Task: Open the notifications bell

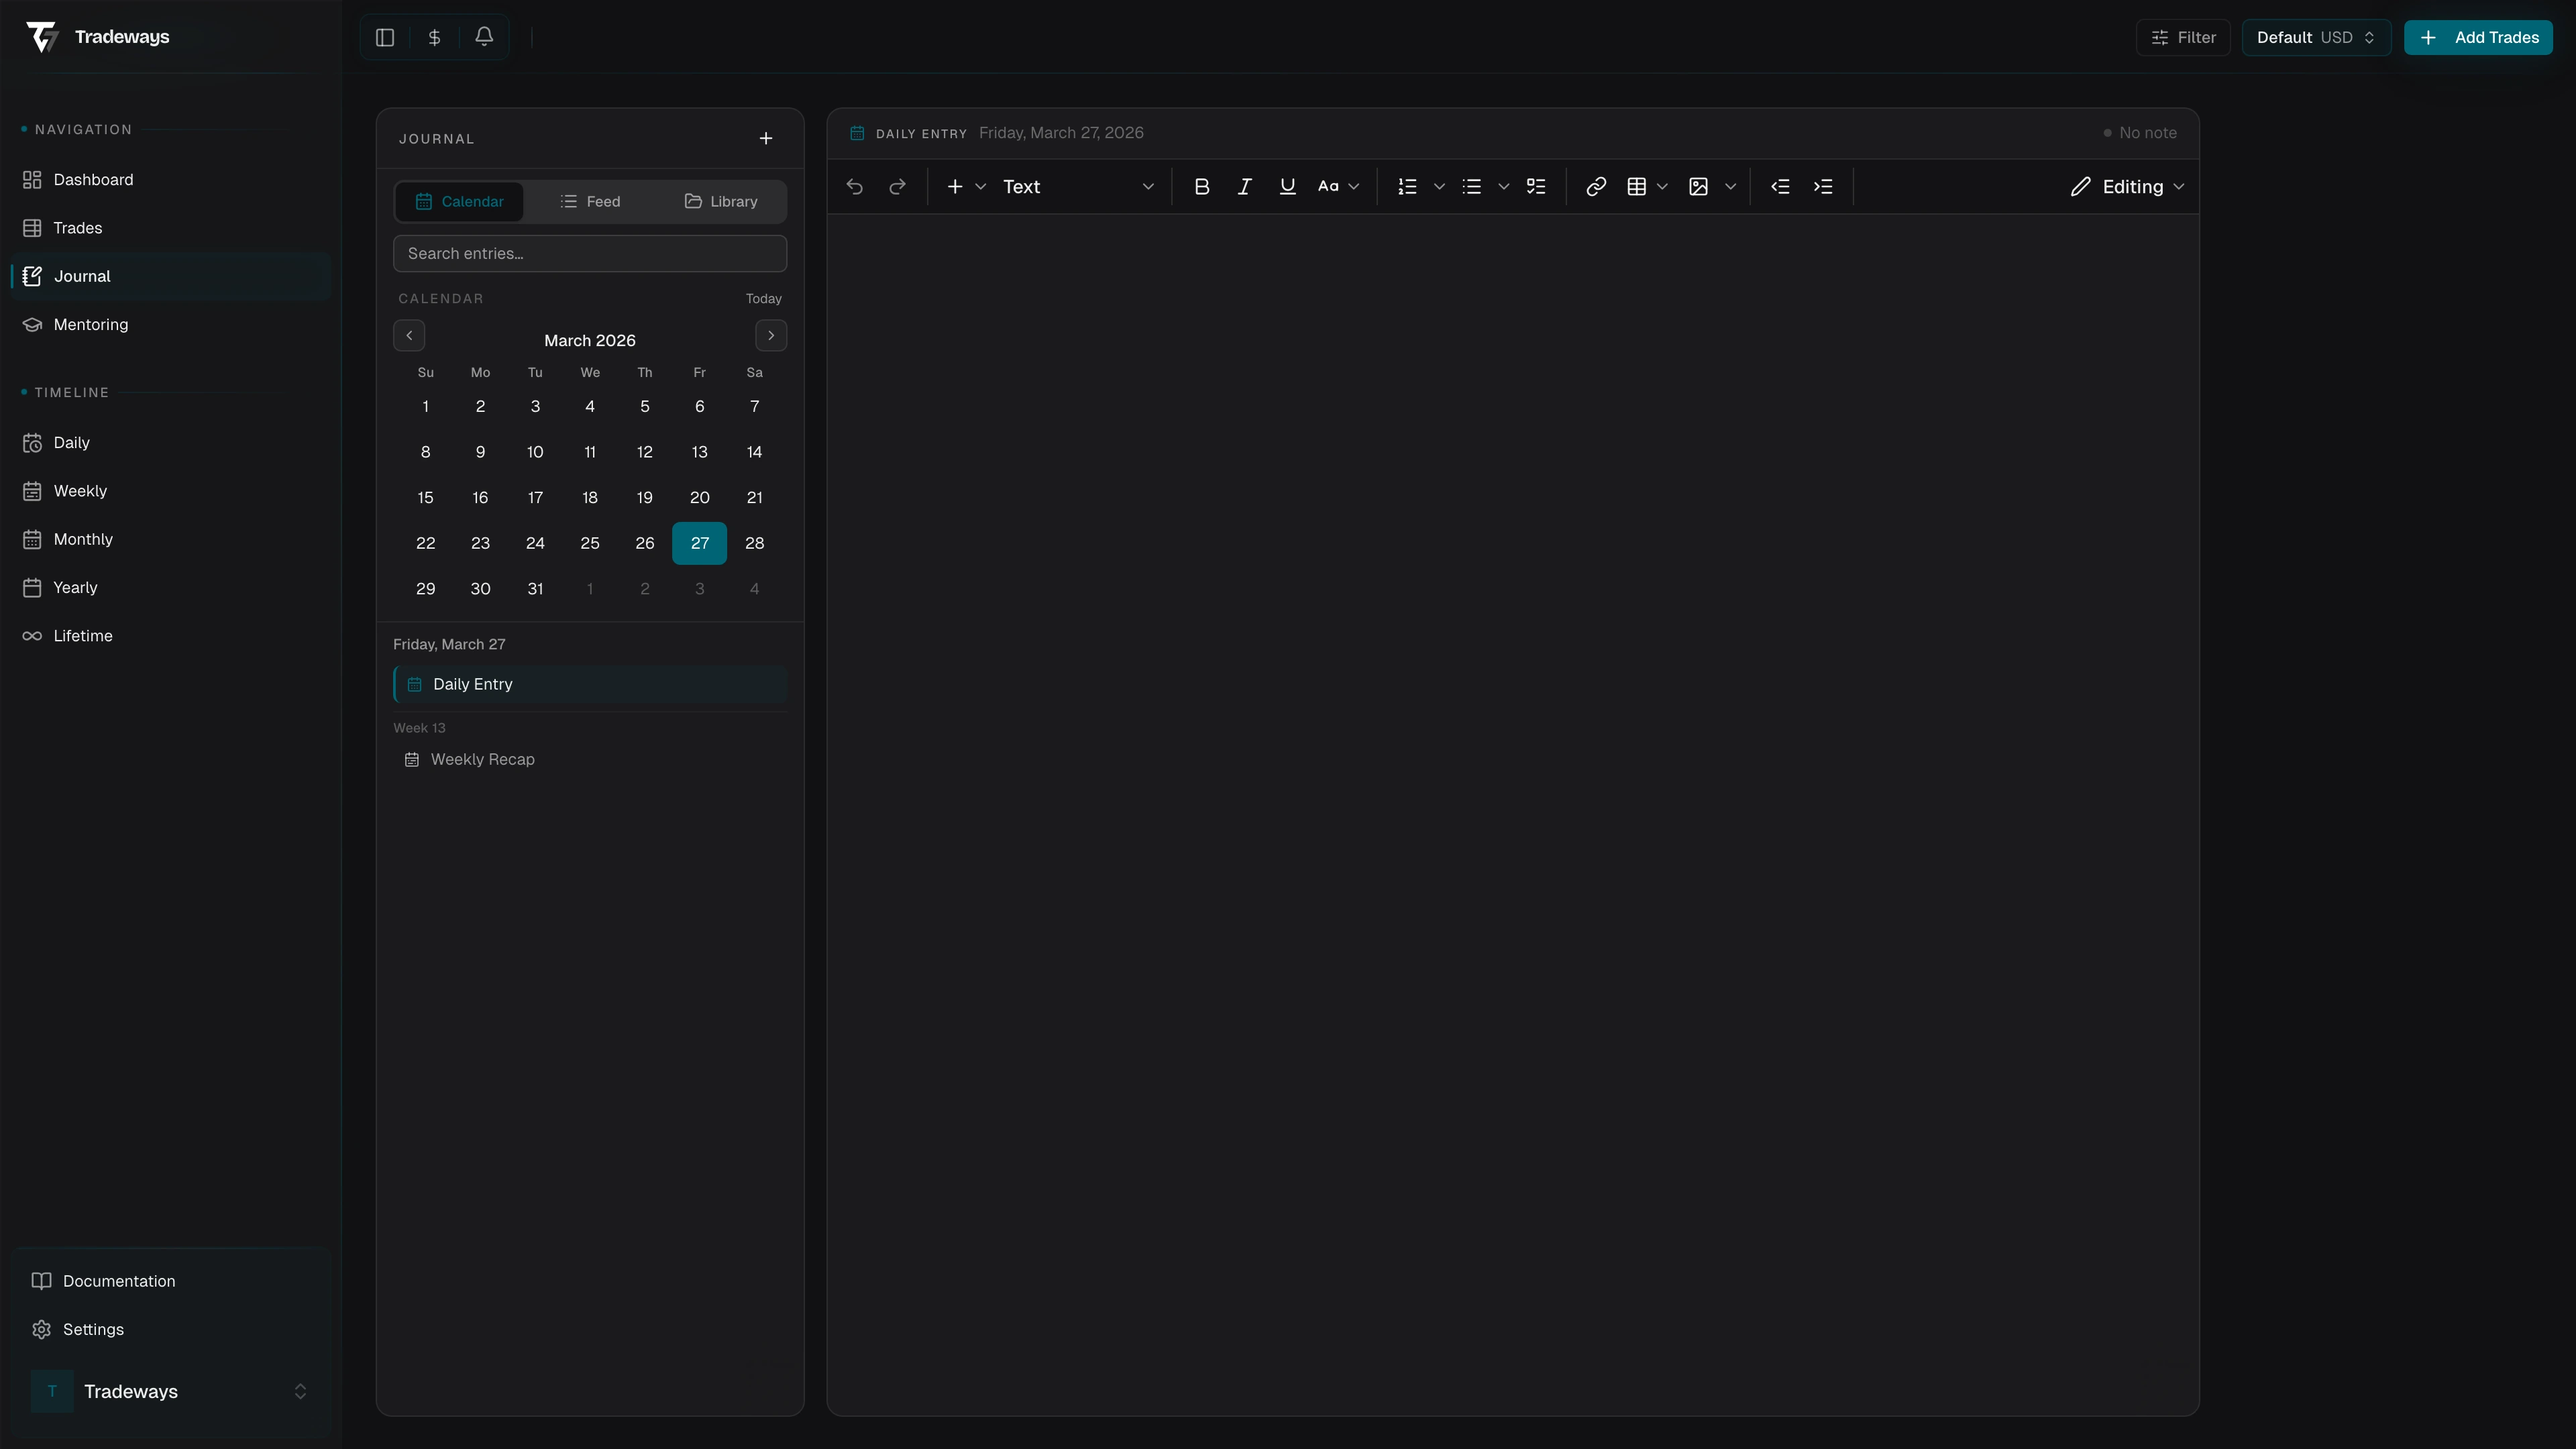Action: point(484,37)
